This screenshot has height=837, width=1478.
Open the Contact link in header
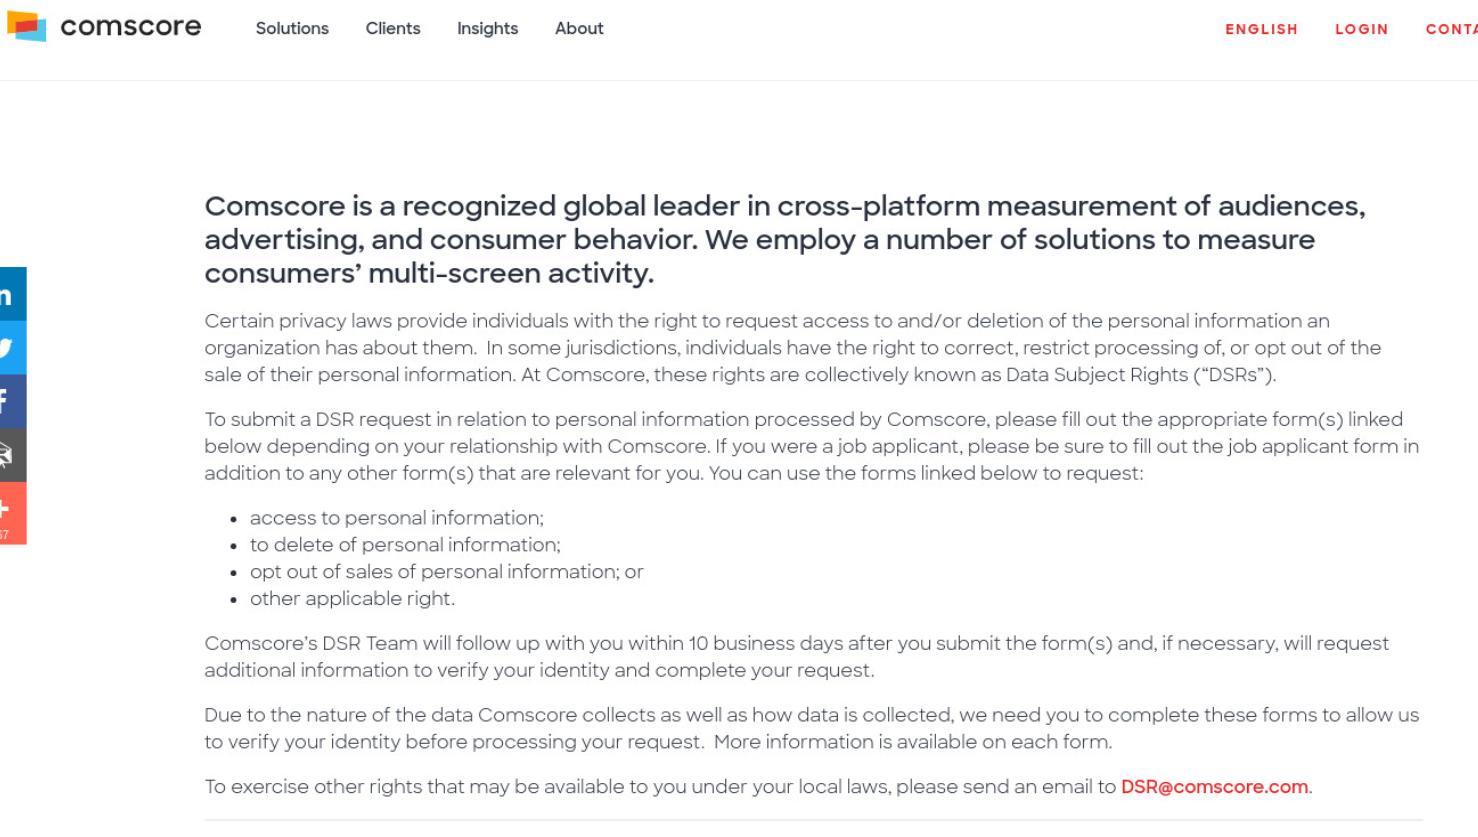pyautogui.click(x=1452, y=29)
